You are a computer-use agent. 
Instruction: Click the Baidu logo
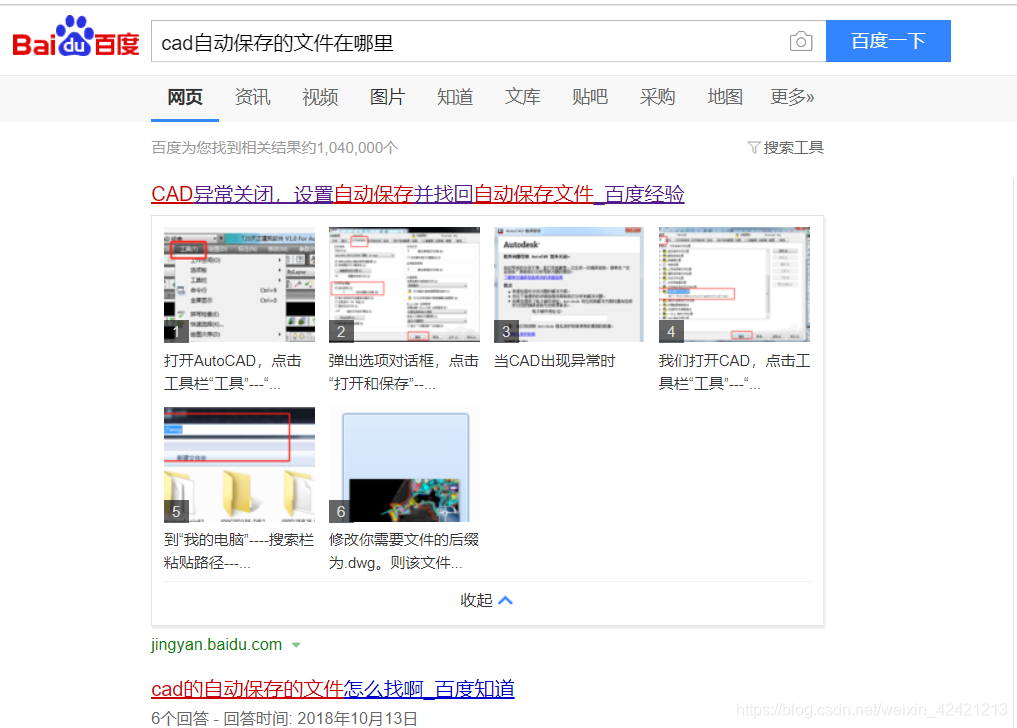(x=76, y=37)
